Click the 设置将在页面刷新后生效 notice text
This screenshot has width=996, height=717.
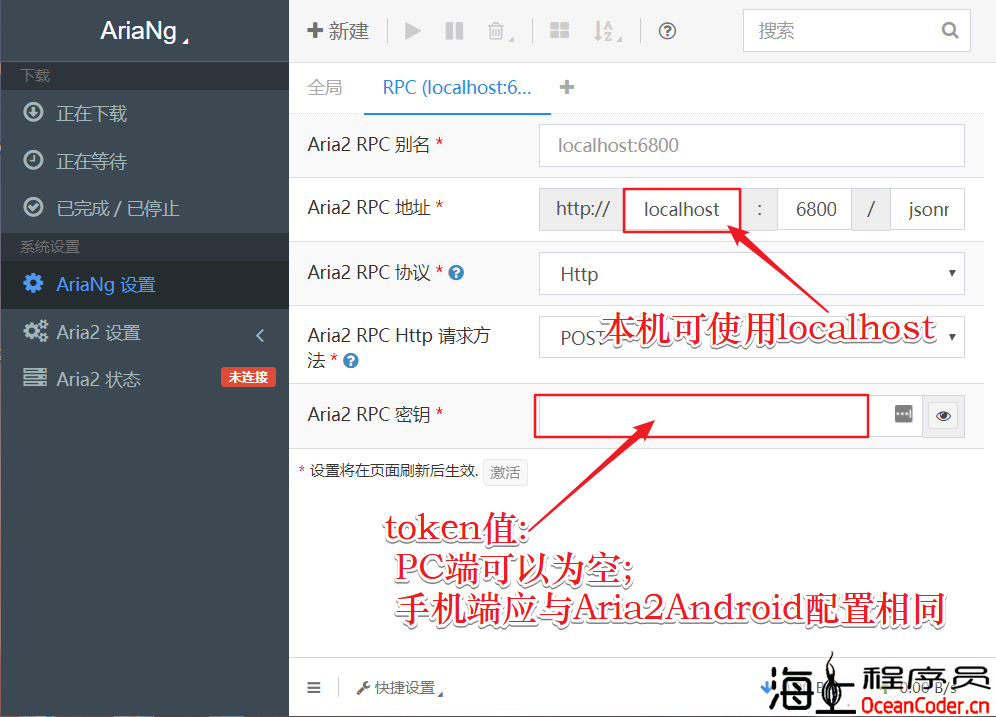click(x=394, y=471)
